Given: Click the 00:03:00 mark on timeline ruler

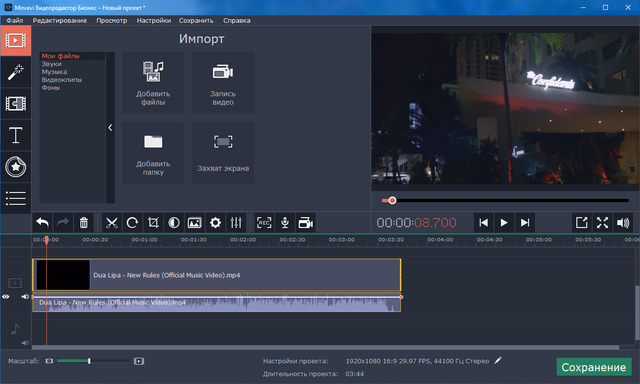Looking at the screenshot, I should click(342, 240).
